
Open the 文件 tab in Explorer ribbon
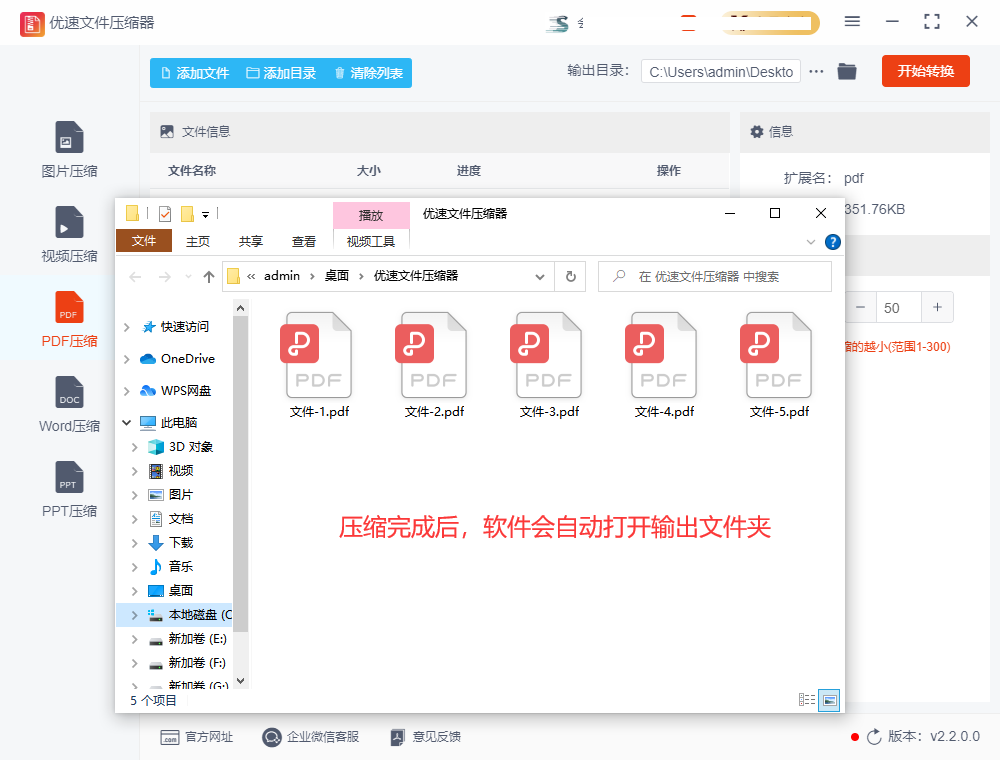(x=143, y=241)
